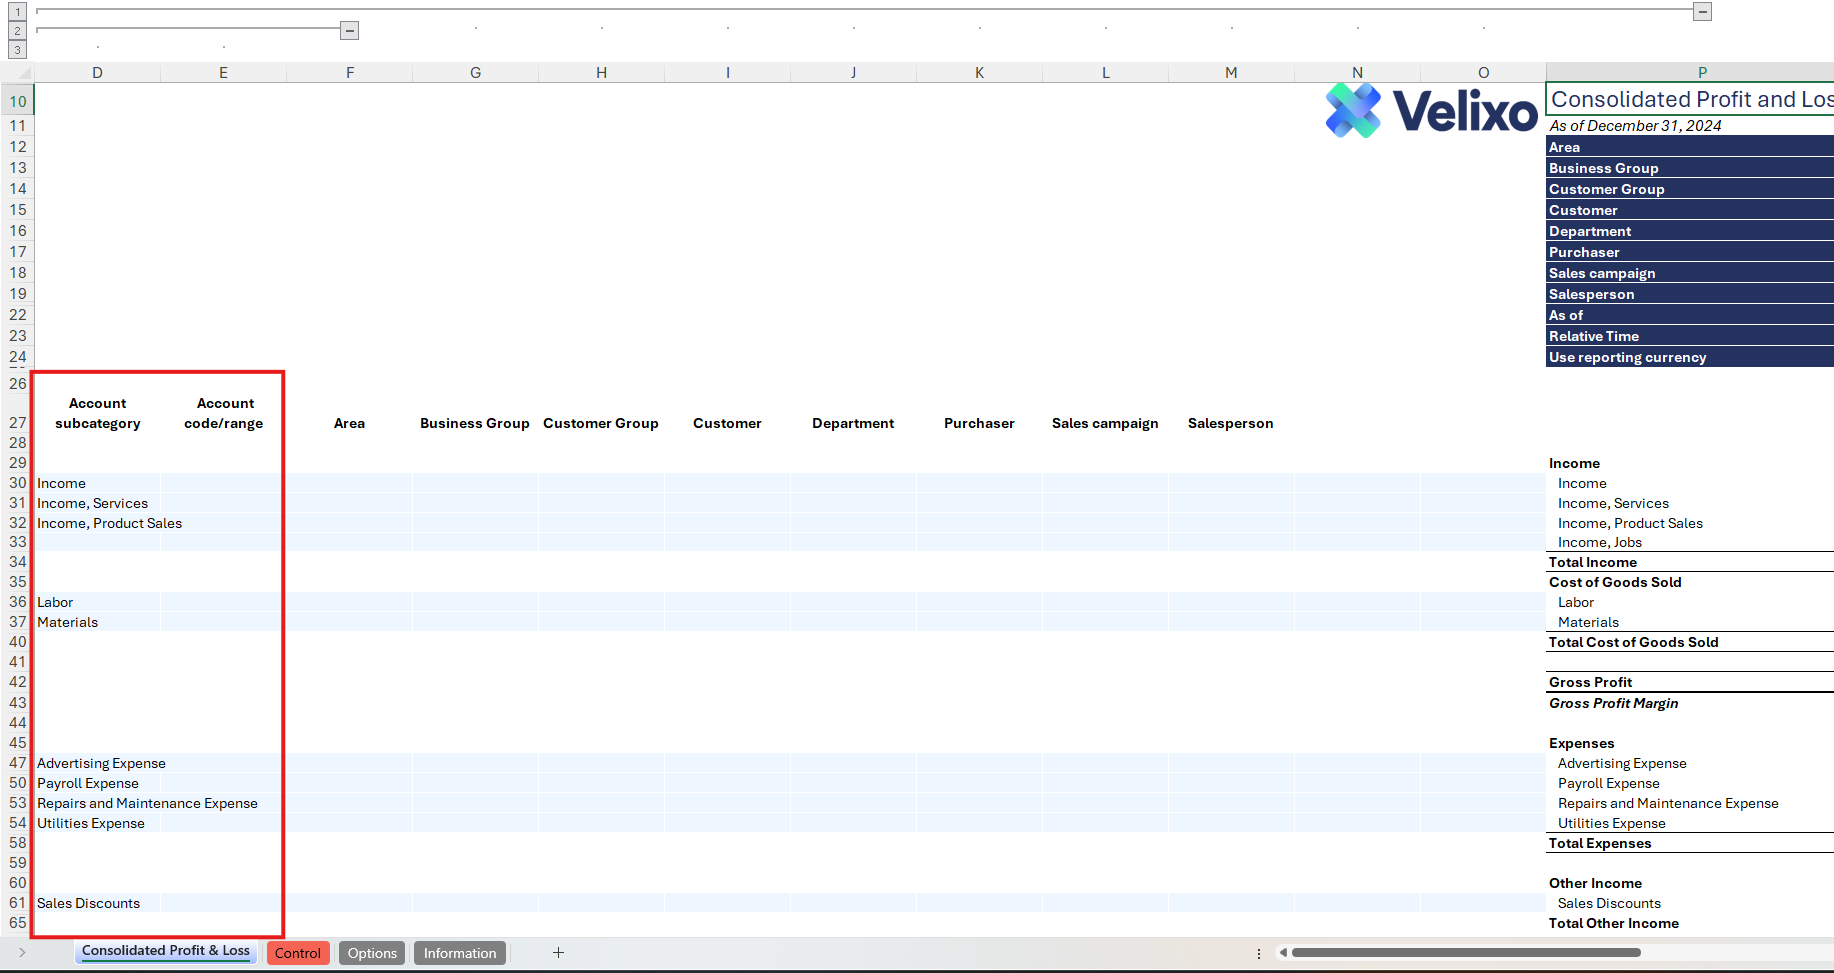Show outline level 2 columns
Viewport: 1834px width, 973px height.
[x=17, y=31]
